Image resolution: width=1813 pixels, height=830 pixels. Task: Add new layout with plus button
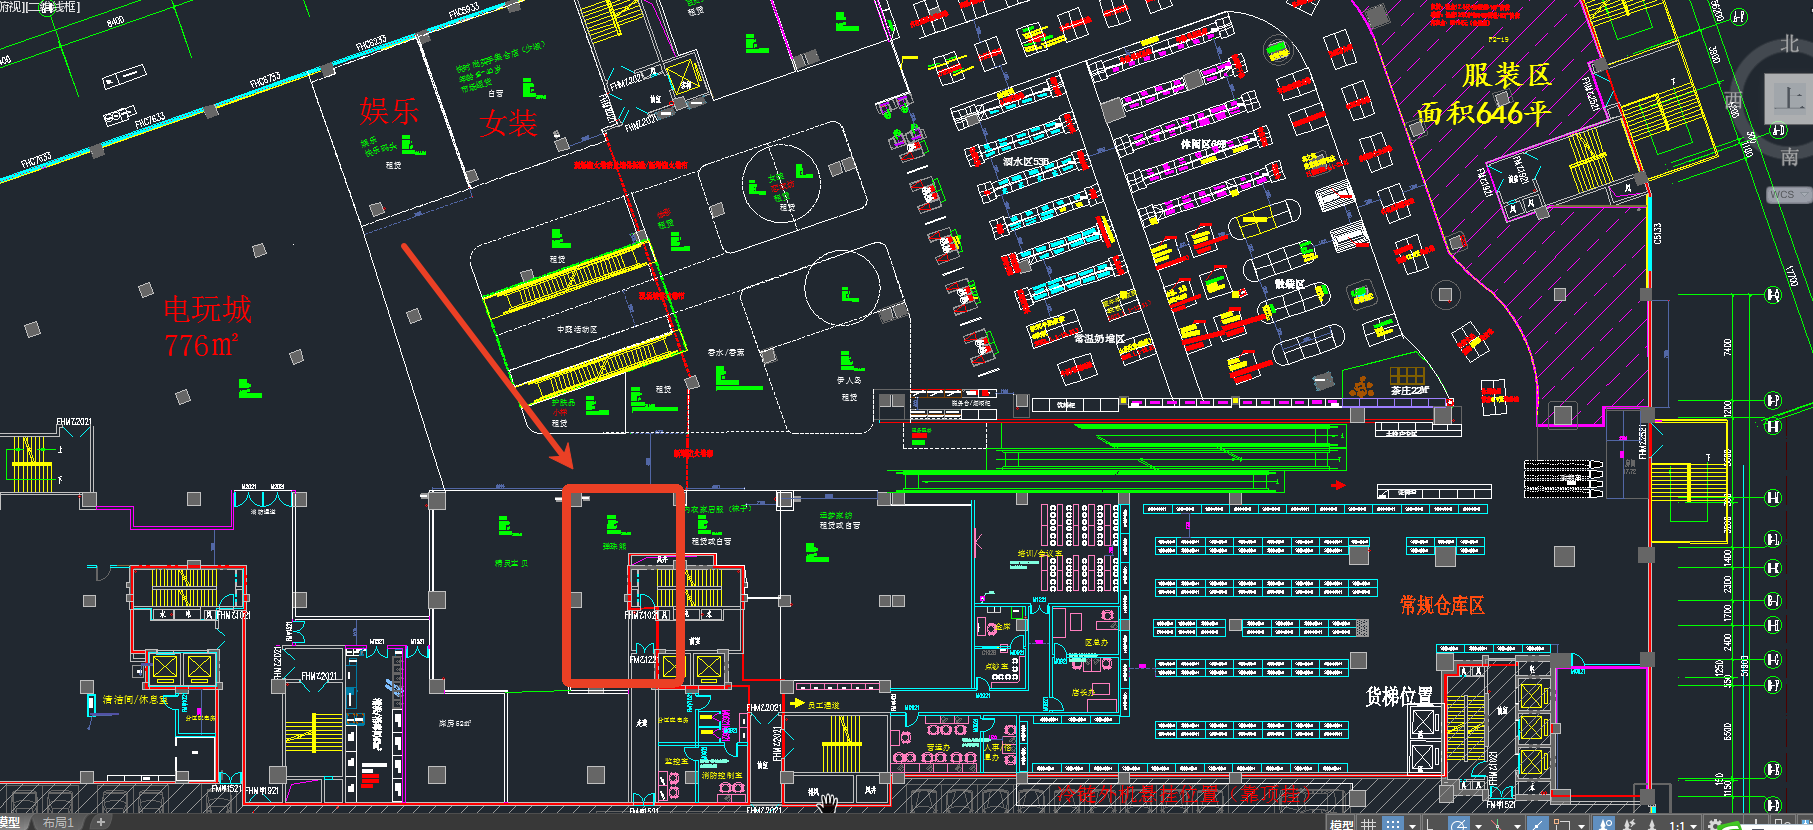(100, 823)
